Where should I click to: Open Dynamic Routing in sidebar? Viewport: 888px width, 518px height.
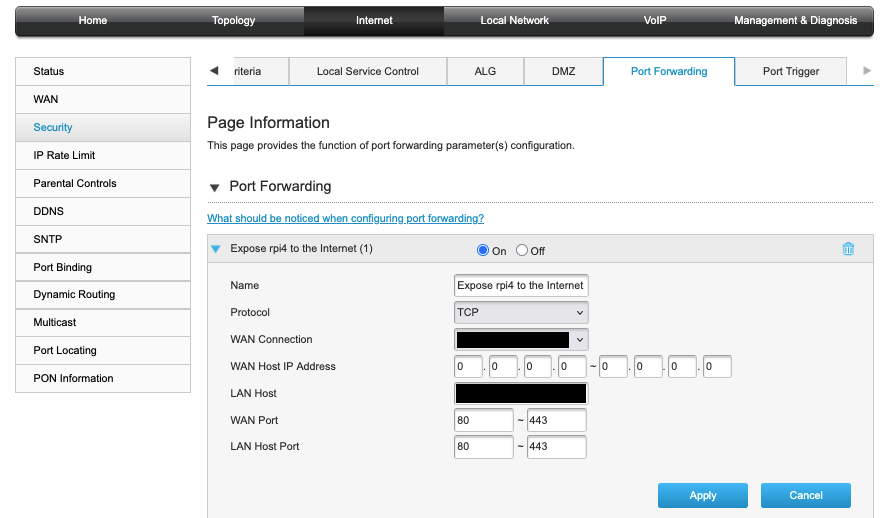(103, 294)
